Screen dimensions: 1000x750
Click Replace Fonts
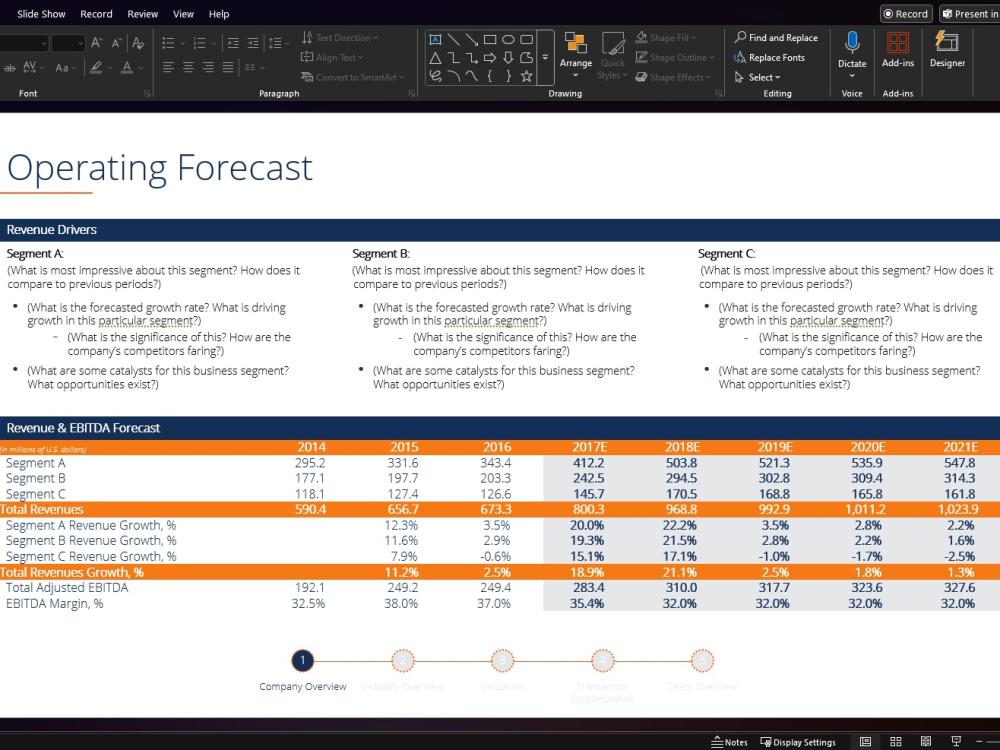pos(769,57)
